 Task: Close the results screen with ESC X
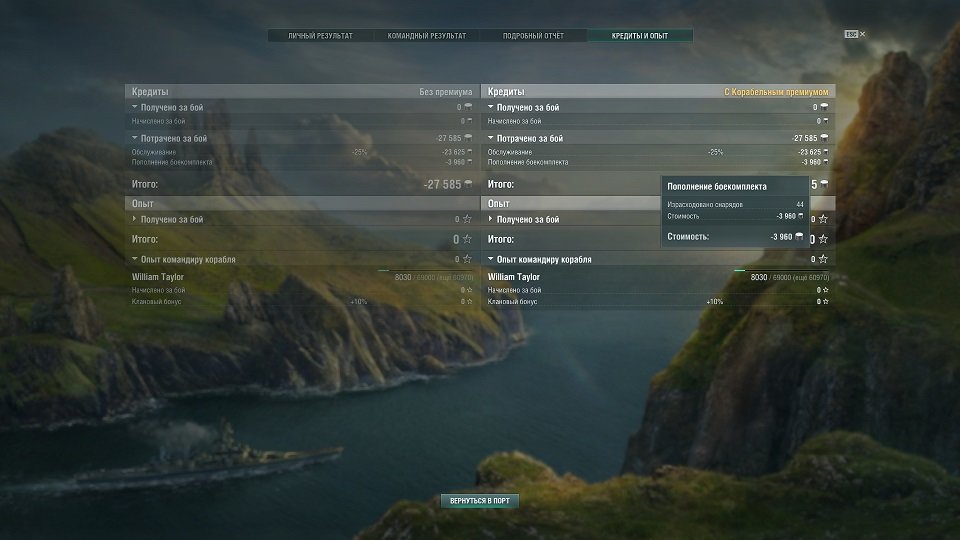(856, 34)
